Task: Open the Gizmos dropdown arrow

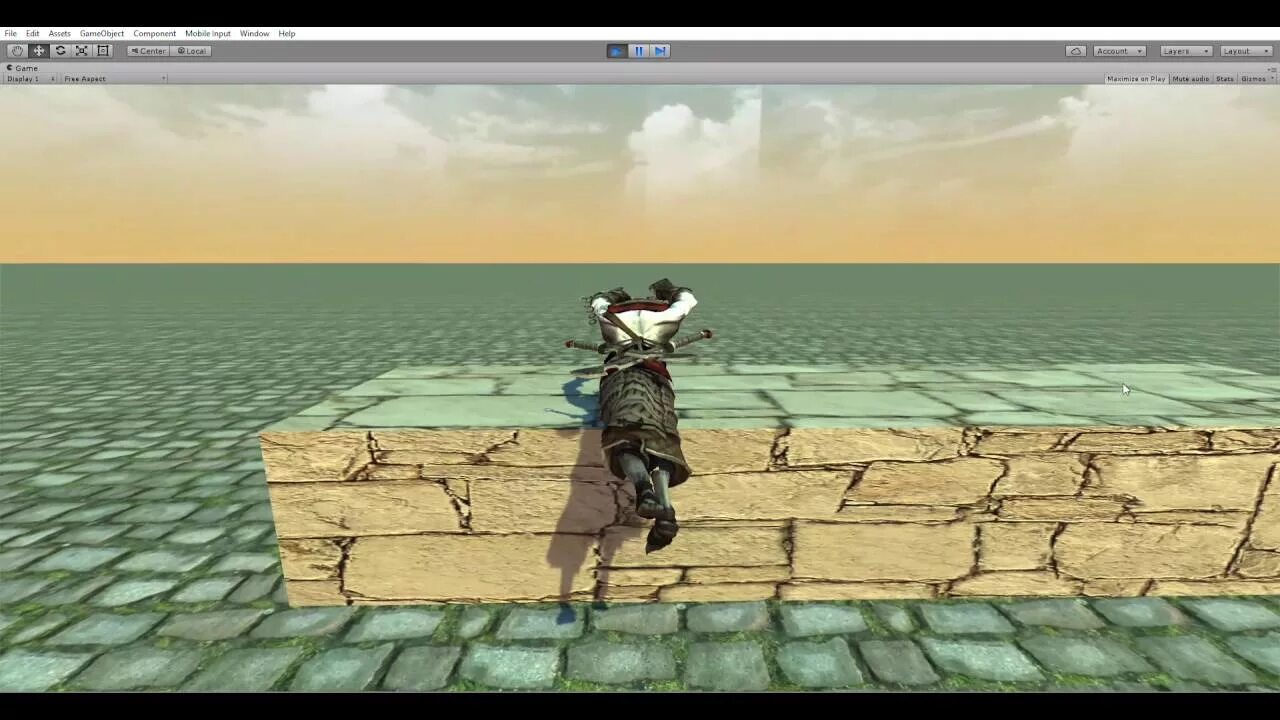Action: tap(1271, 79)
